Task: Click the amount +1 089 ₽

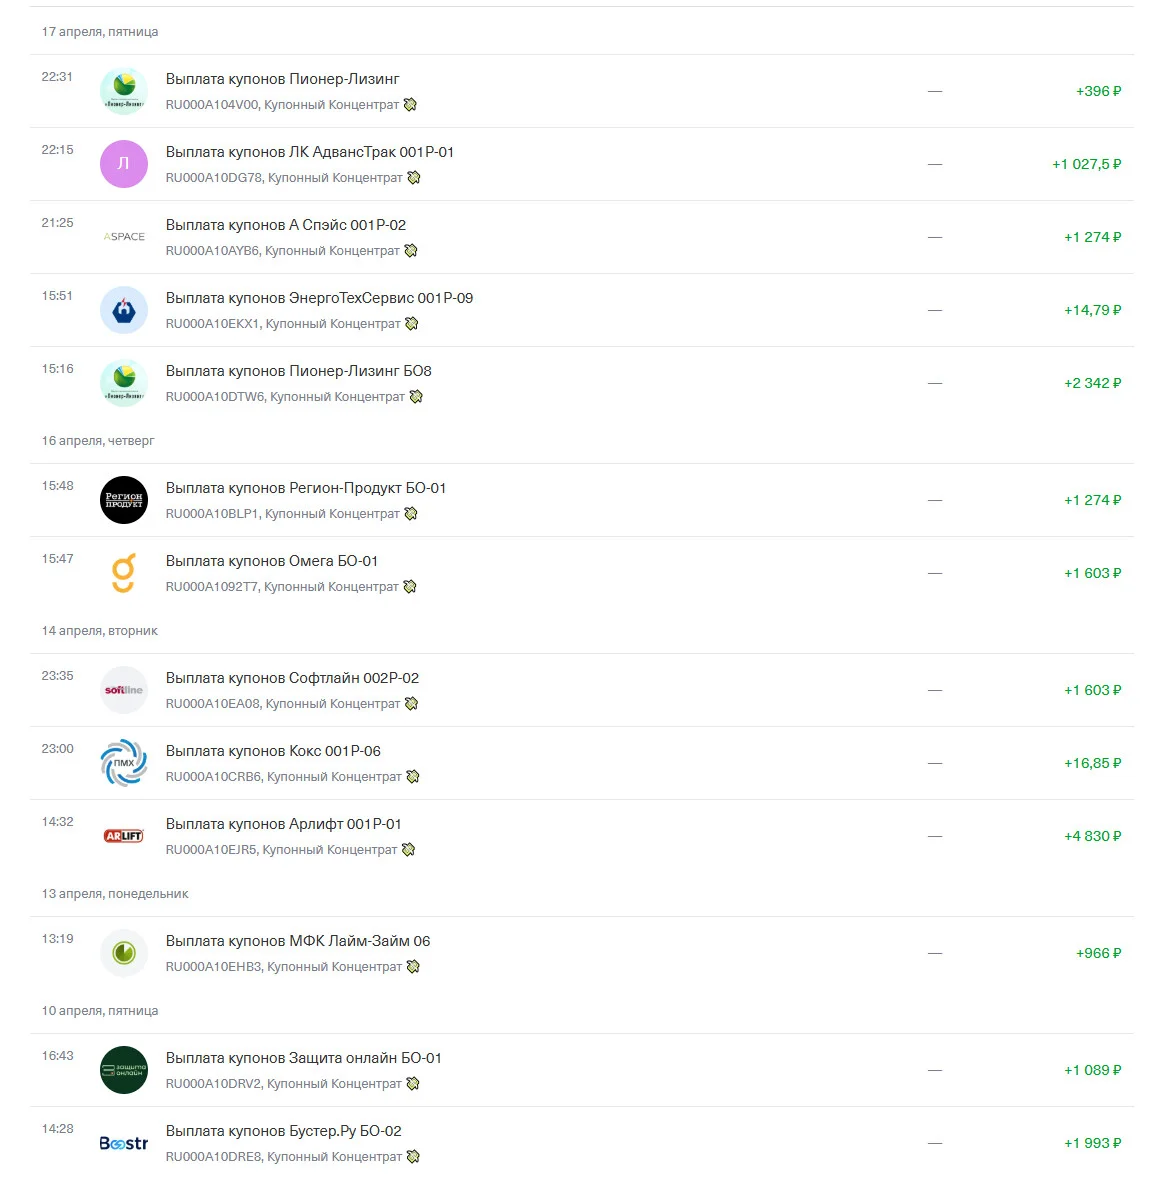Action: (1093, 1071)
